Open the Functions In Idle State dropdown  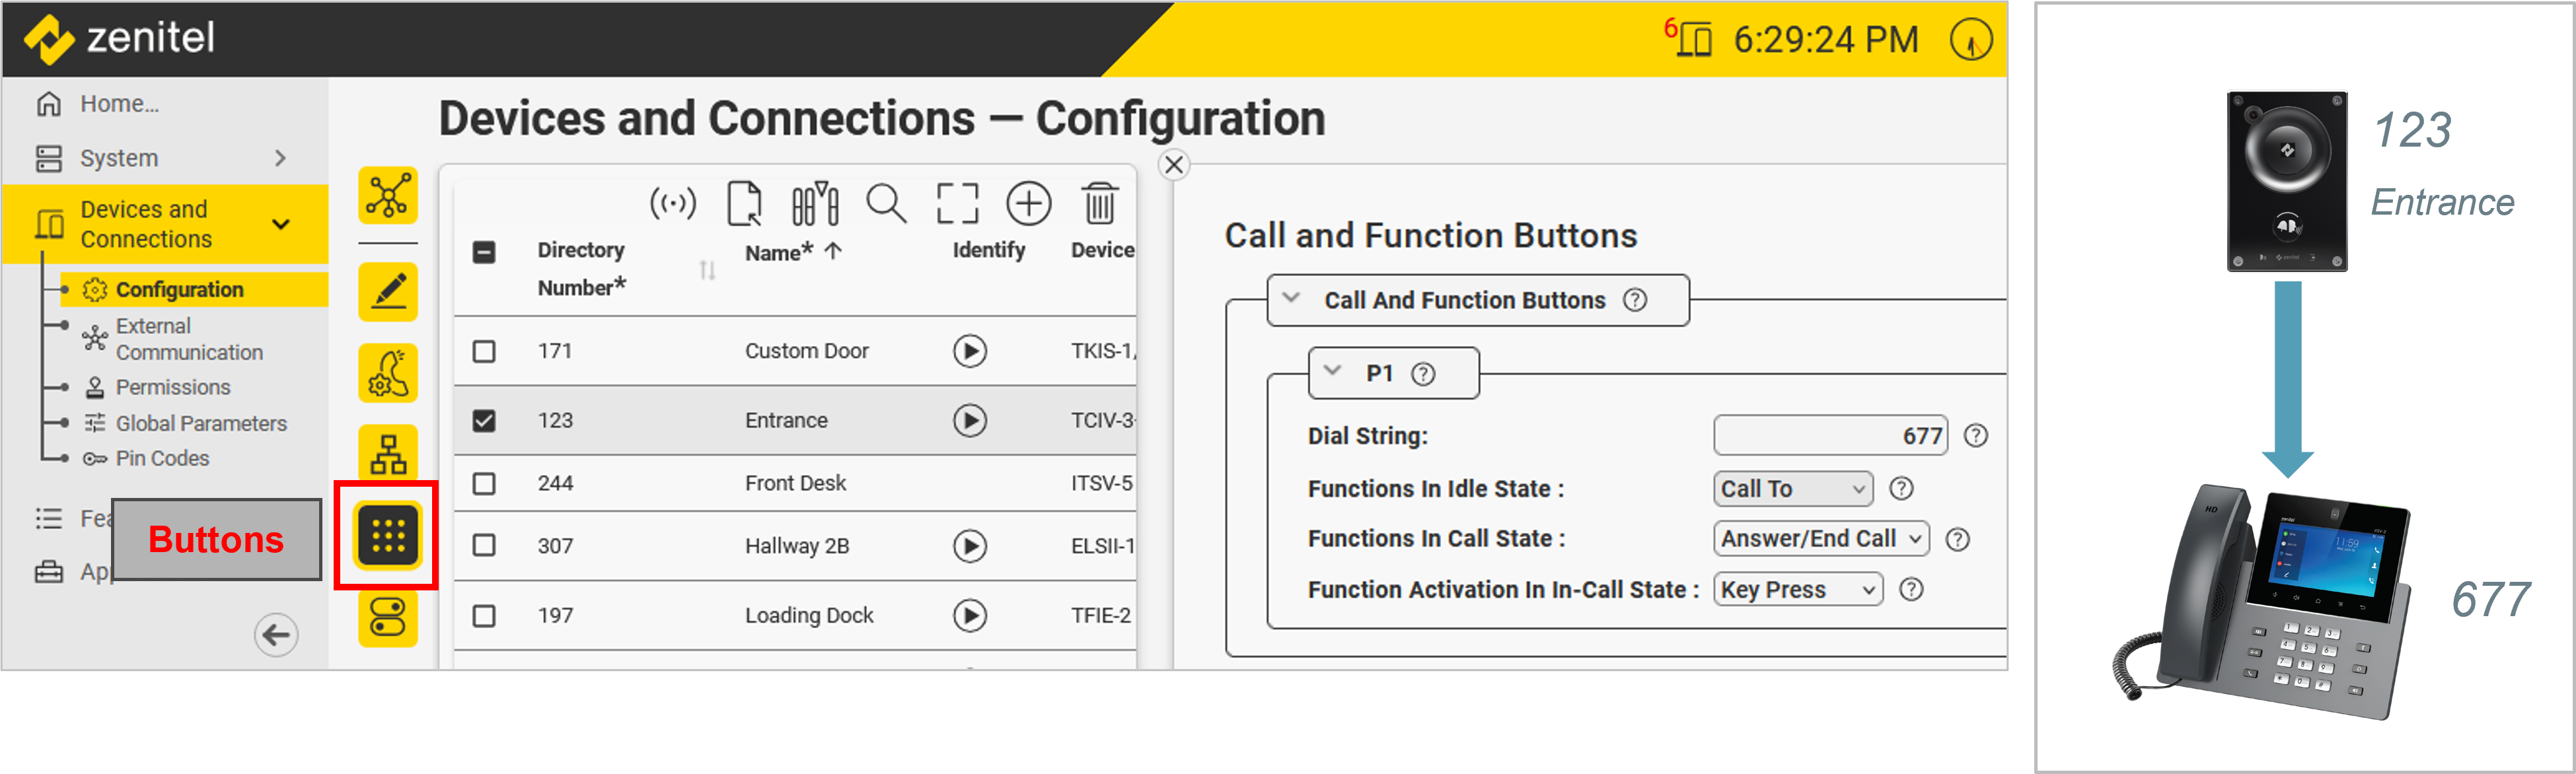pos(1792,488)
